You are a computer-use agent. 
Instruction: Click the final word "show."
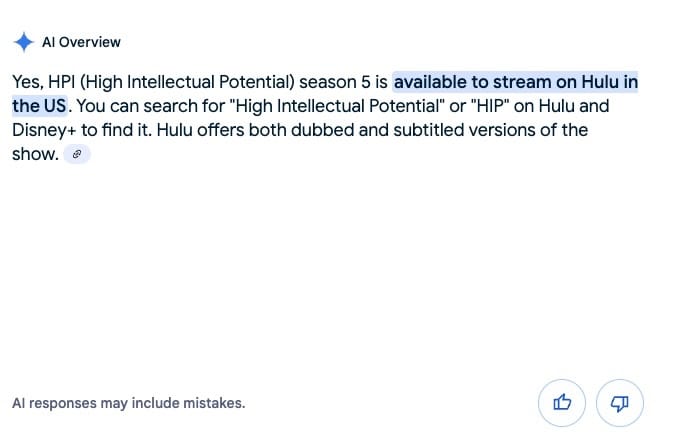click(x=35, y=154)
